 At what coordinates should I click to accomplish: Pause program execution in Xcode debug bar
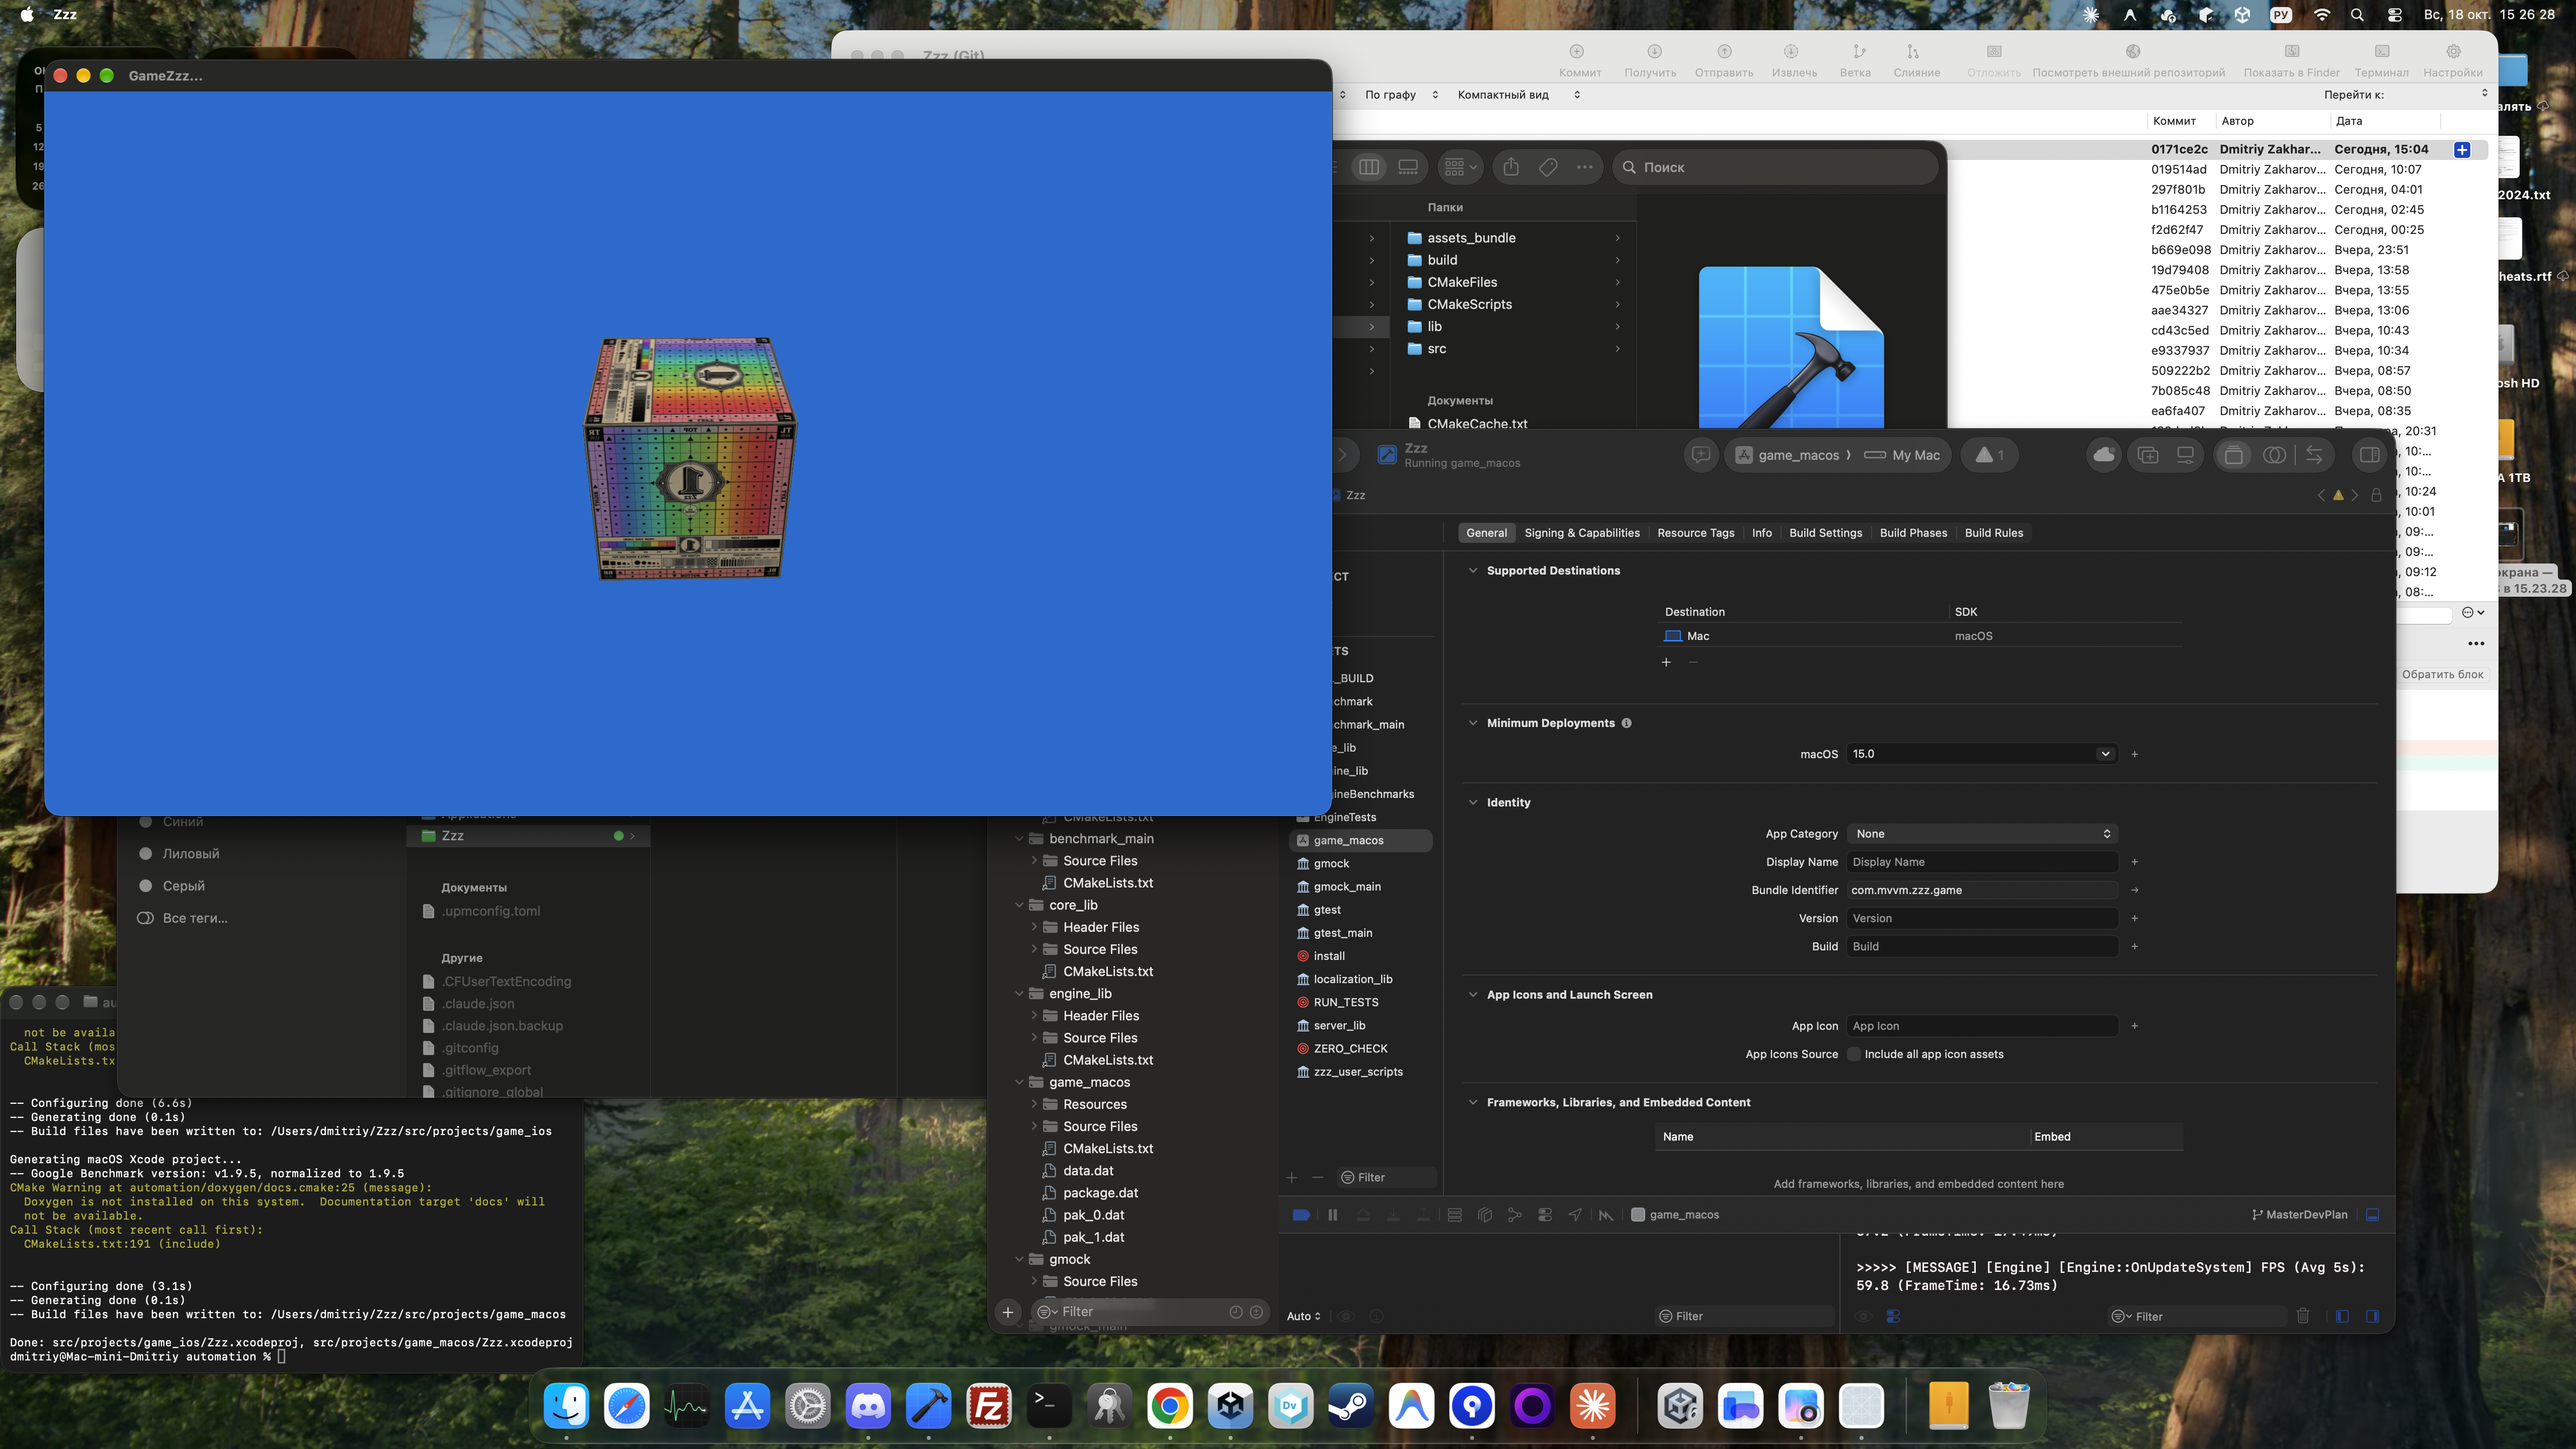[1332, 1214]
